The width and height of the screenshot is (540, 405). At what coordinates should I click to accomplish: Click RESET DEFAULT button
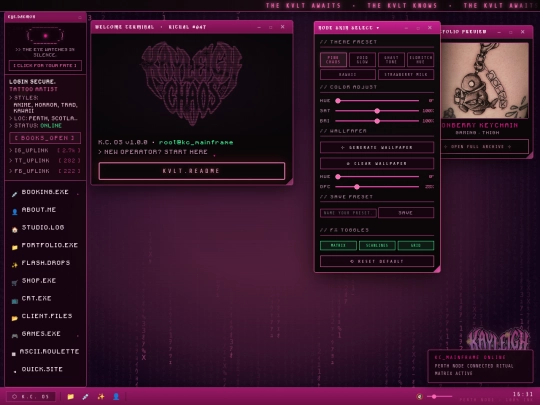coord(377,261)
